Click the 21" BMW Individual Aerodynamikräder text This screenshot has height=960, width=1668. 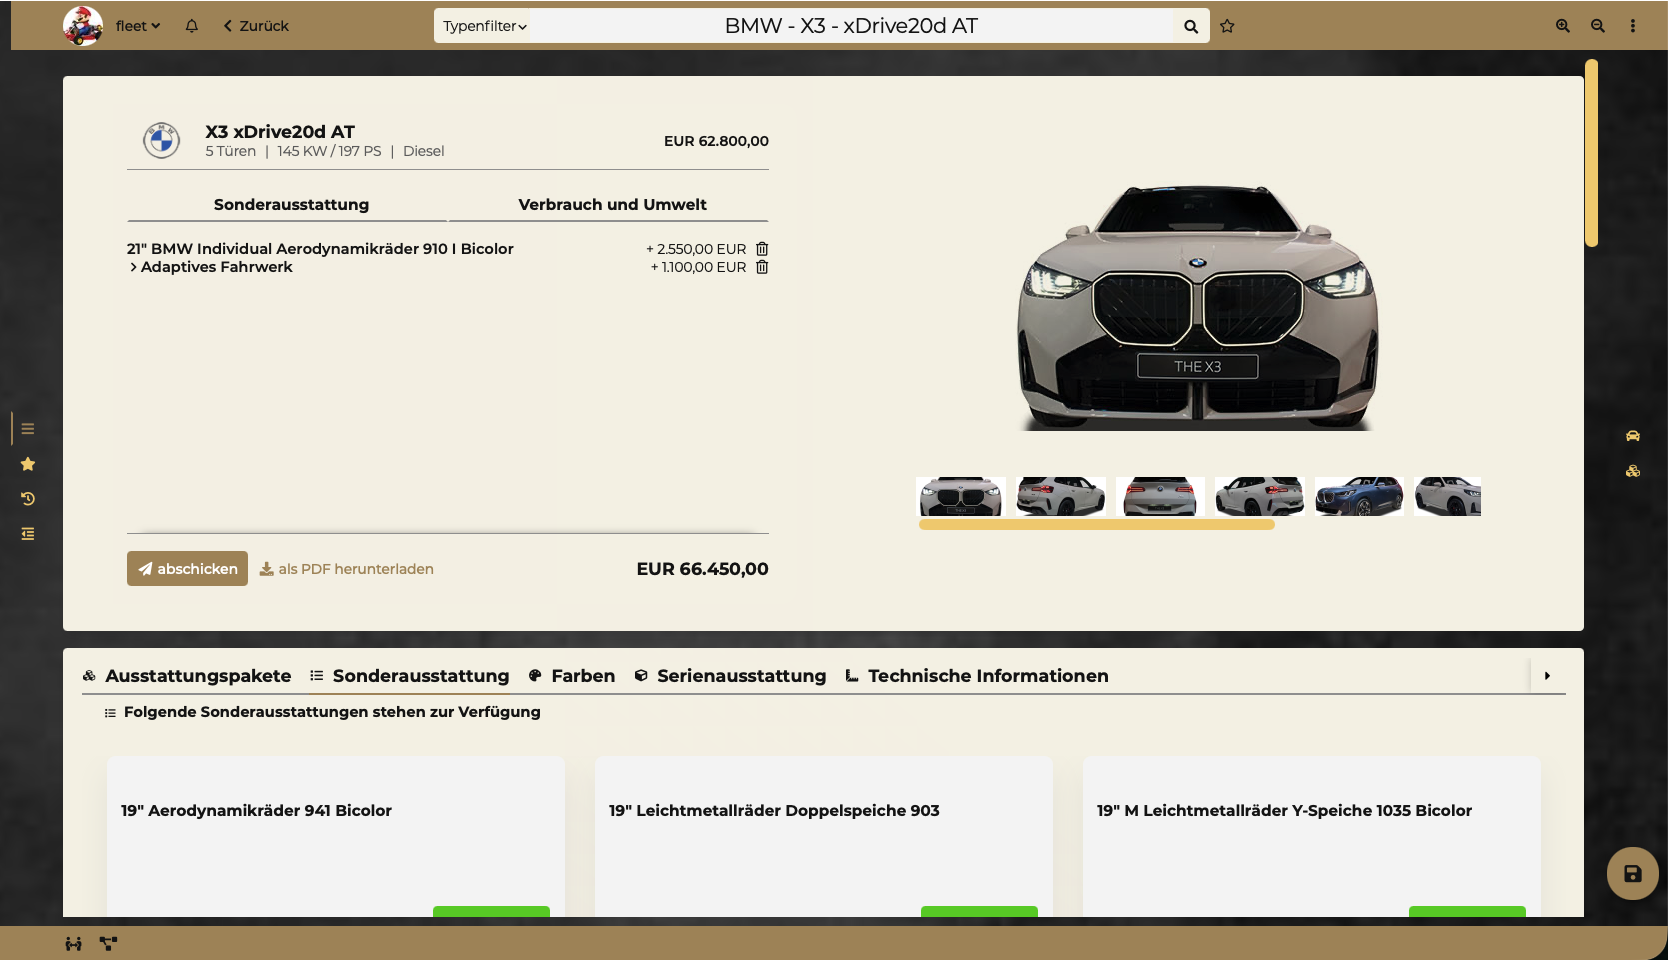click(320, 249)
